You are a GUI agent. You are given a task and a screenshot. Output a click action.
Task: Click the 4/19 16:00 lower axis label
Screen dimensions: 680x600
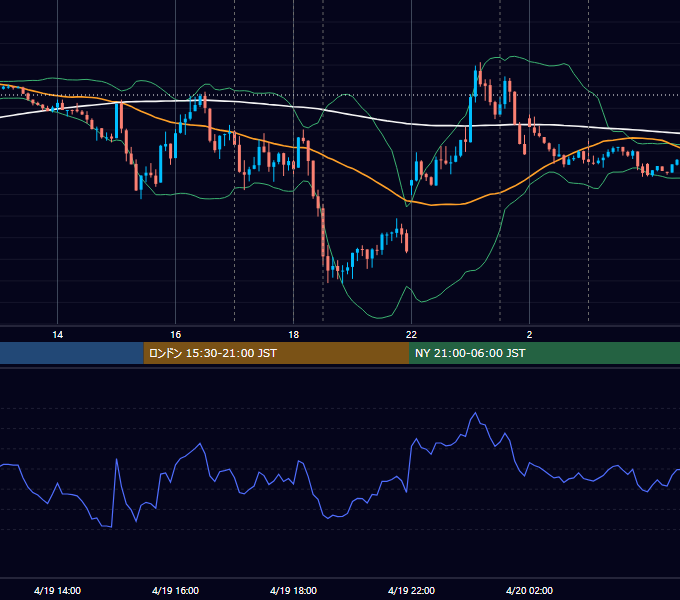[x=175, y=590]
